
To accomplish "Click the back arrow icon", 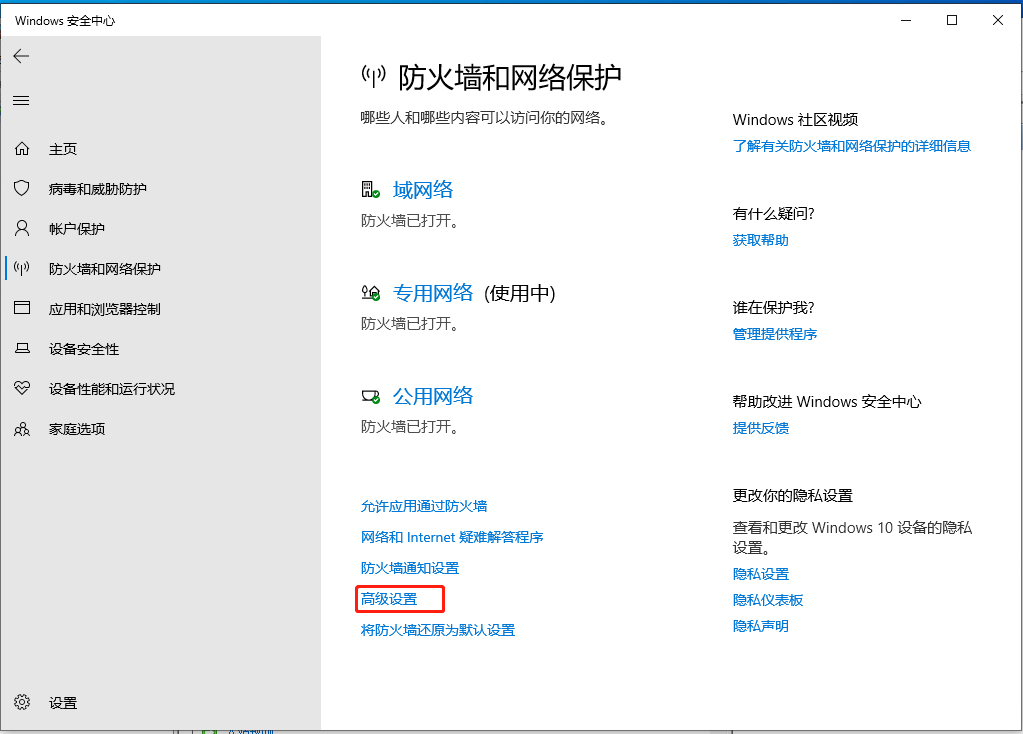I will coord(22,56).
